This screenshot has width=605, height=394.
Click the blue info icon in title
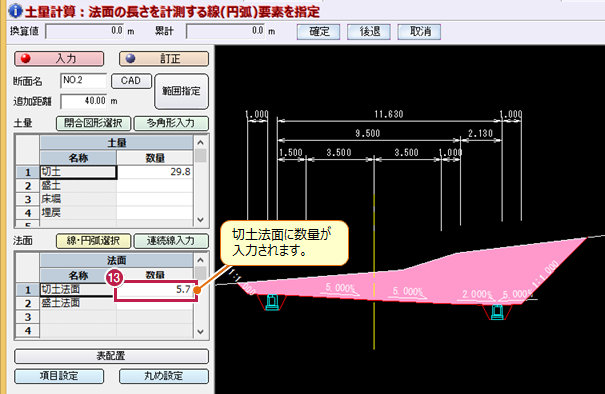coord(15,11)
